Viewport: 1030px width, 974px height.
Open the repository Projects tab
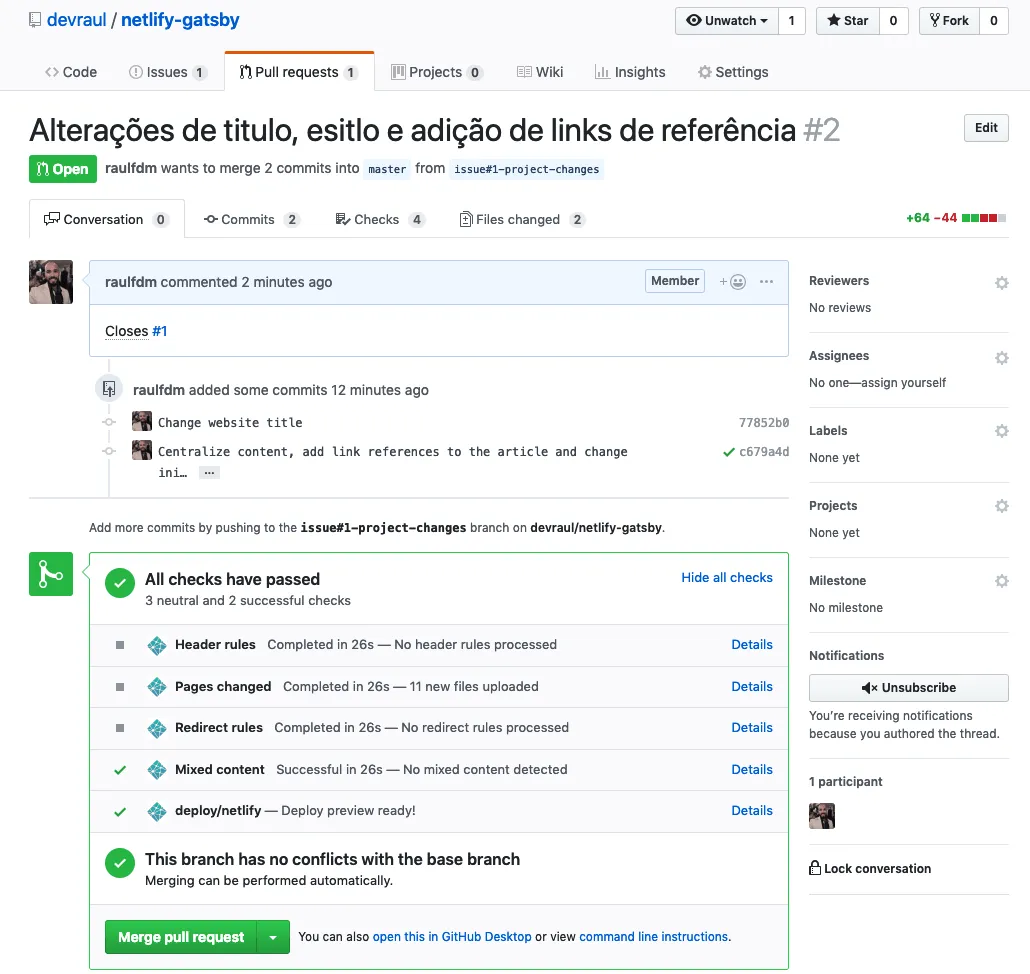pos(437,72)
